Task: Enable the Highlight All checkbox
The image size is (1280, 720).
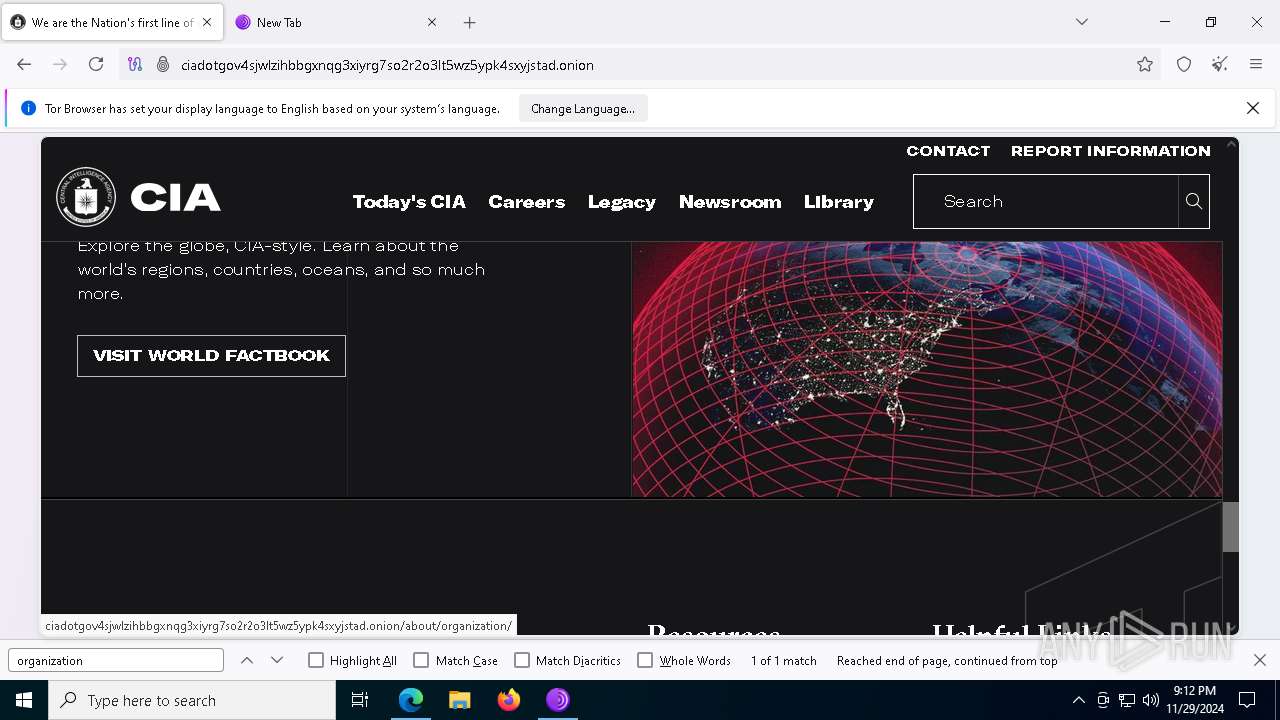Action: coord(316,660)
